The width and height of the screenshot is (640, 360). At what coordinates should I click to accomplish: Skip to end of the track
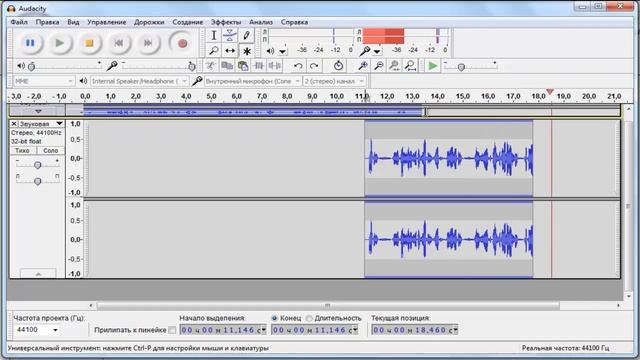coord(148,43)
